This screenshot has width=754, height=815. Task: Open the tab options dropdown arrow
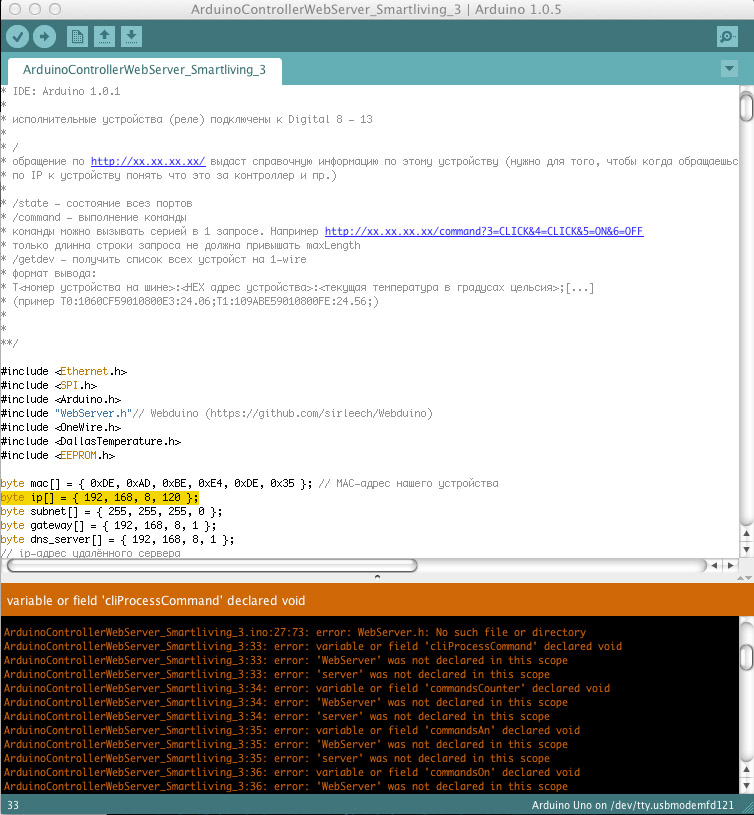pos(730,69)
